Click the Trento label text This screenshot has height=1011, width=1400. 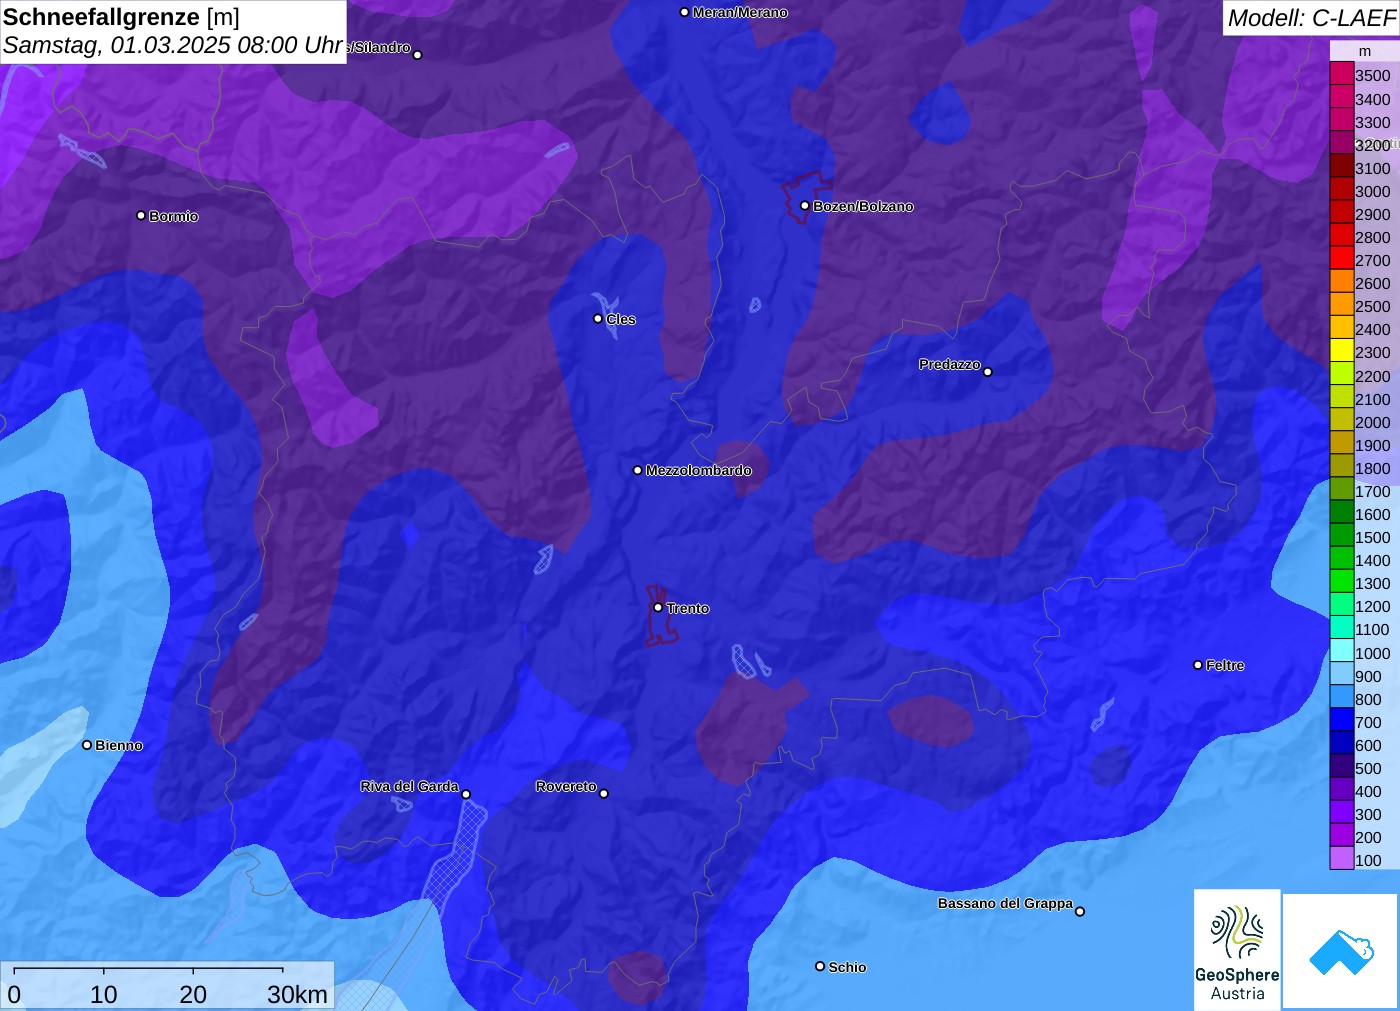[x=688, y=608]
